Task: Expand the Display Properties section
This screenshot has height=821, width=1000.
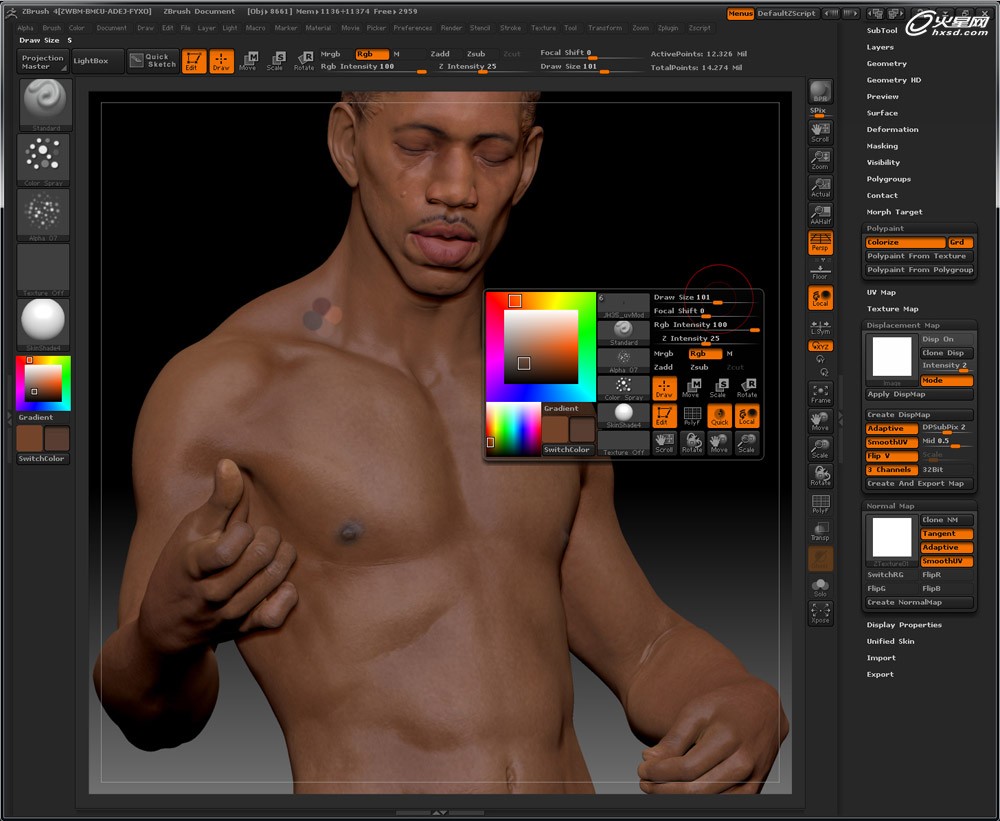Action: [x=904, y=625]
